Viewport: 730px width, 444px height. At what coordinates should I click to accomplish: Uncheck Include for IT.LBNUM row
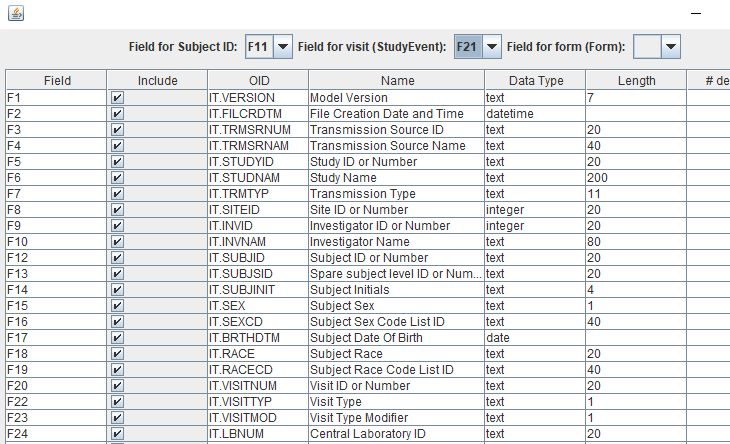[x=118, y=434]
